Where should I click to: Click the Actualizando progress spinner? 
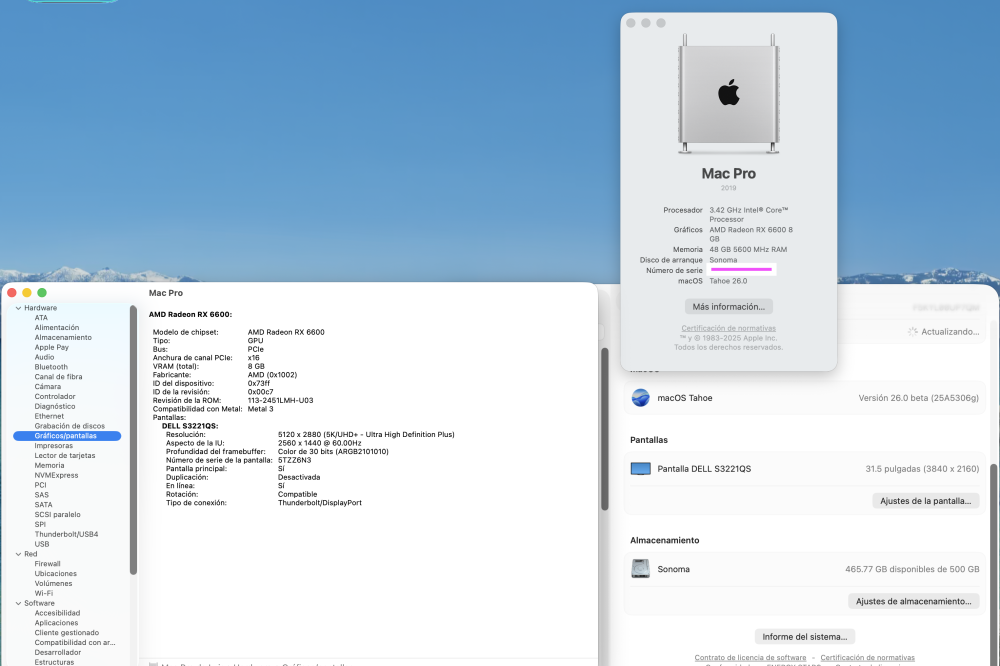[x=913, y=332]
